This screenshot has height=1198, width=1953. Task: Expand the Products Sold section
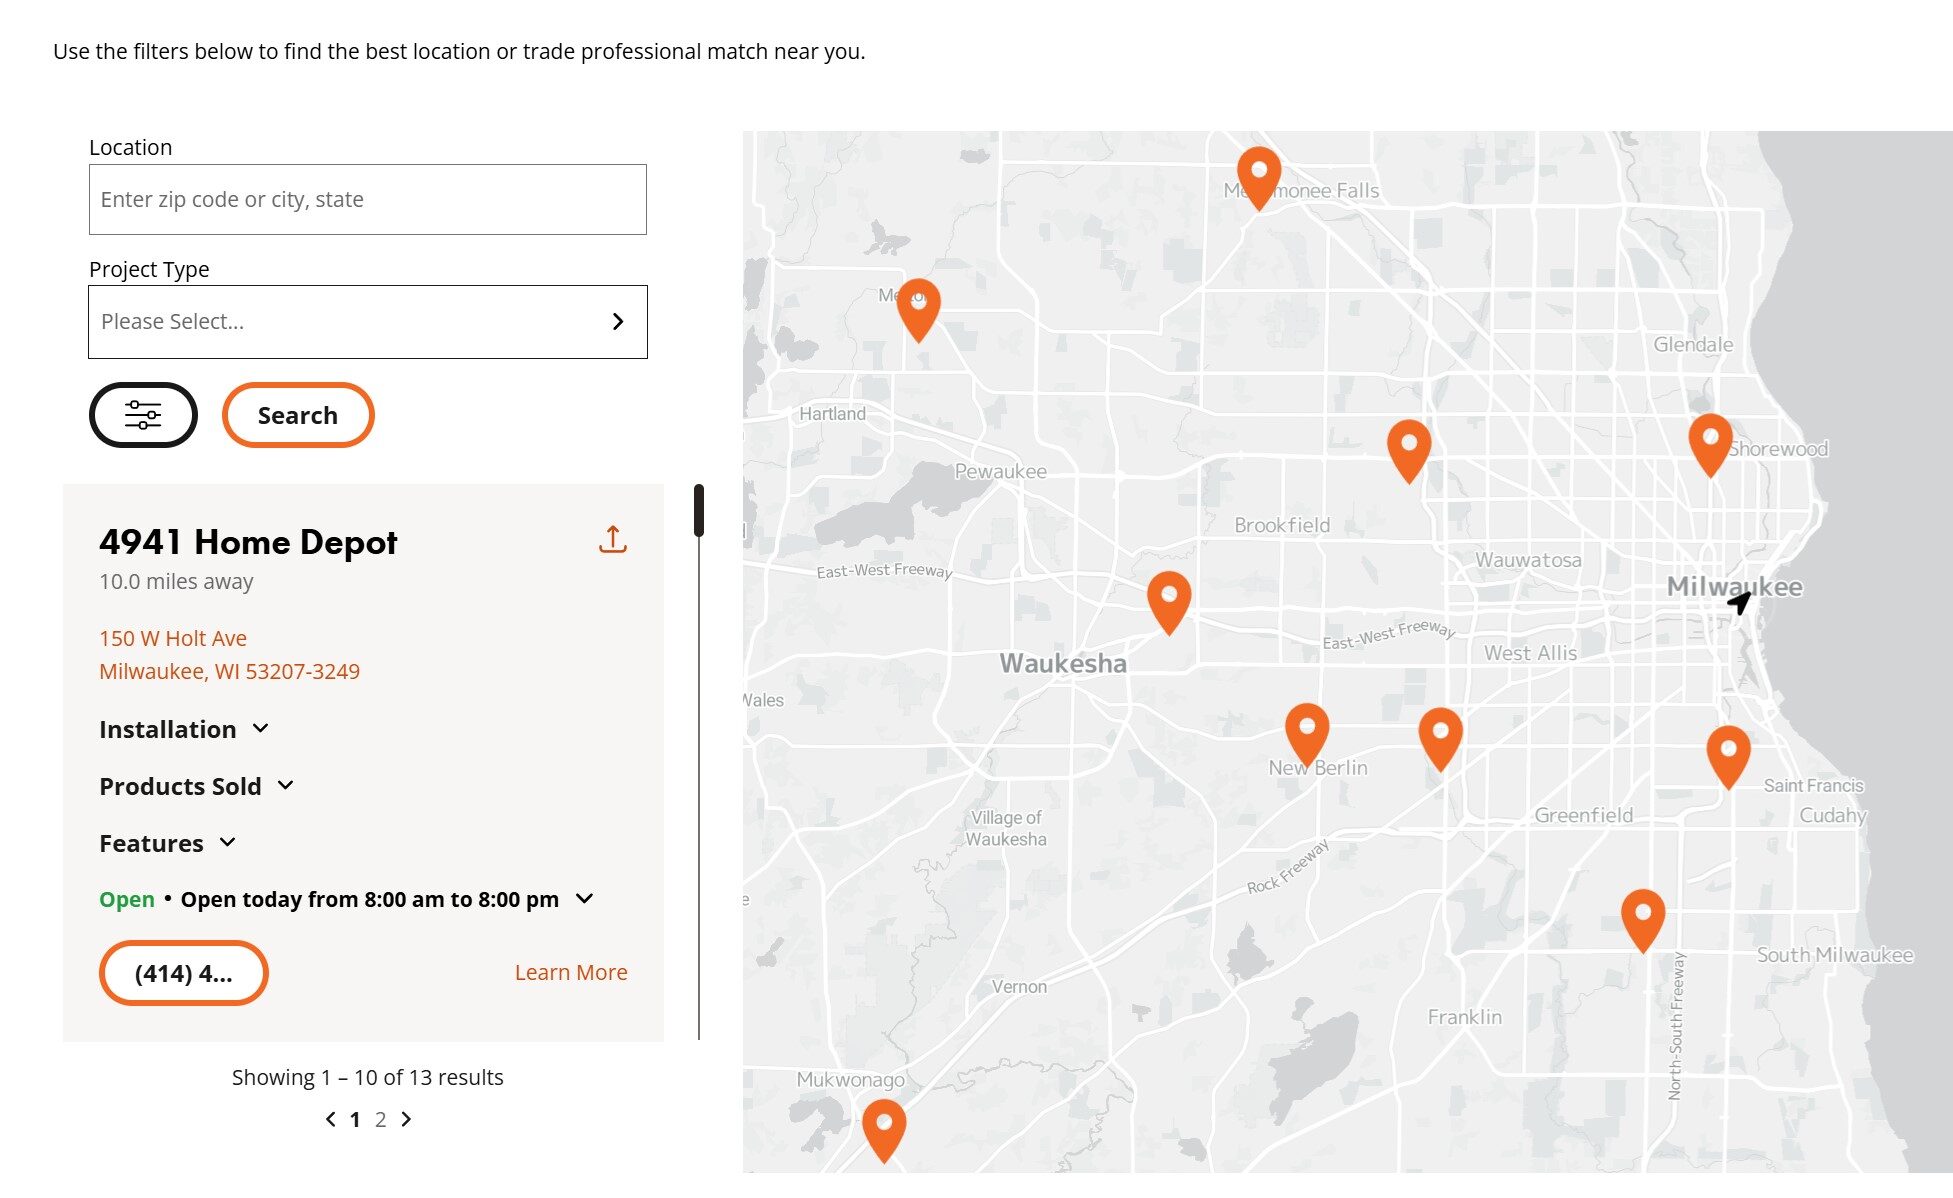pos(197,786)
